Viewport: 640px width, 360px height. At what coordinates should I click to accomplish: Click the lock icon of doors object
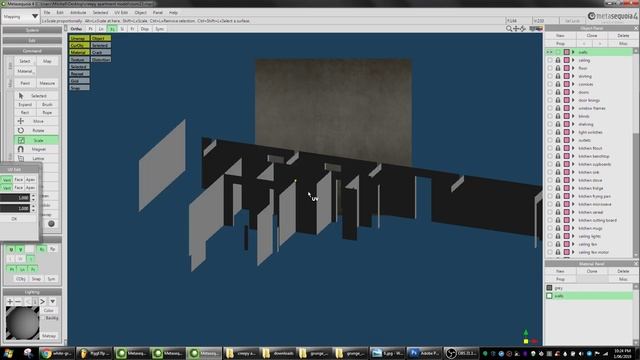[x=558, y=92]
